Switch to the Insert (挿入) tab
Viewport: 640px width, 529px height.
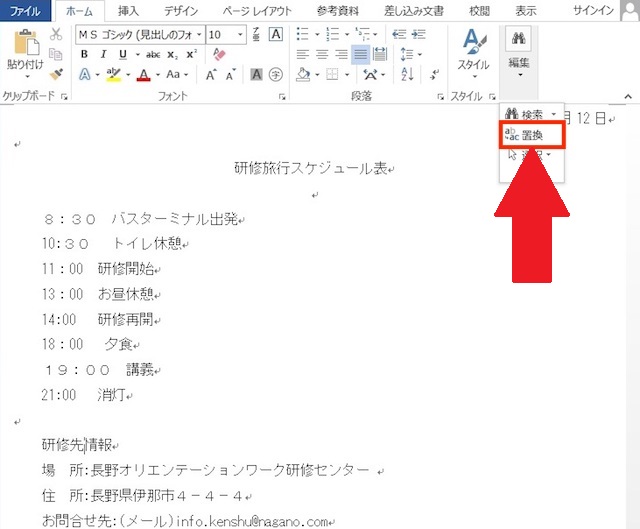(x=128, y=11)
